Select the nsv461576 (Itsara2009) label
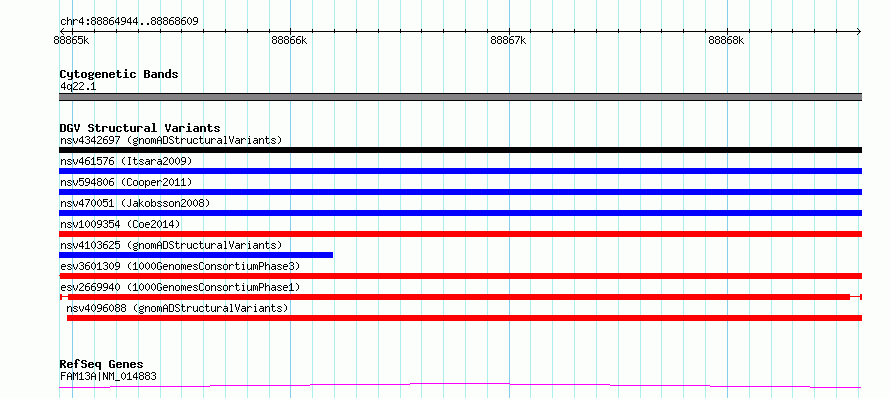This screenshot has height=398, width=890. click(x=126, y=161)
